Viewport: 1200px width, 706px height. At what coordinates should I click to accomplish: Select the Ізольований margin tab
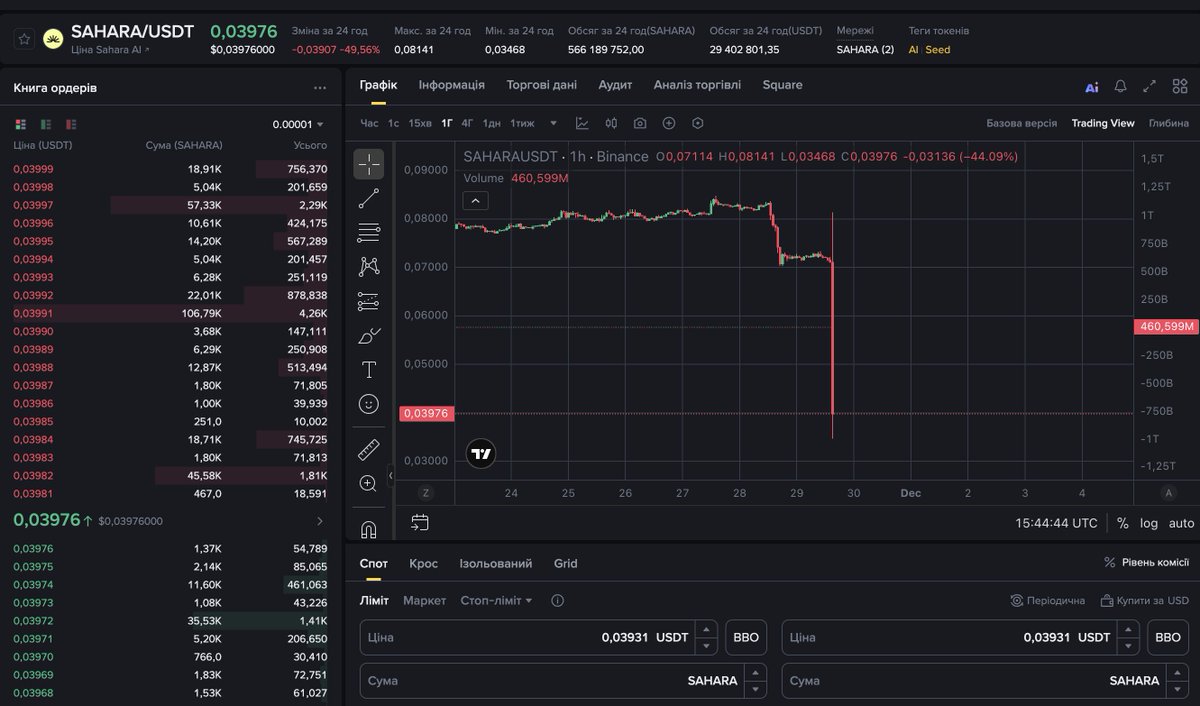point(496,564)
